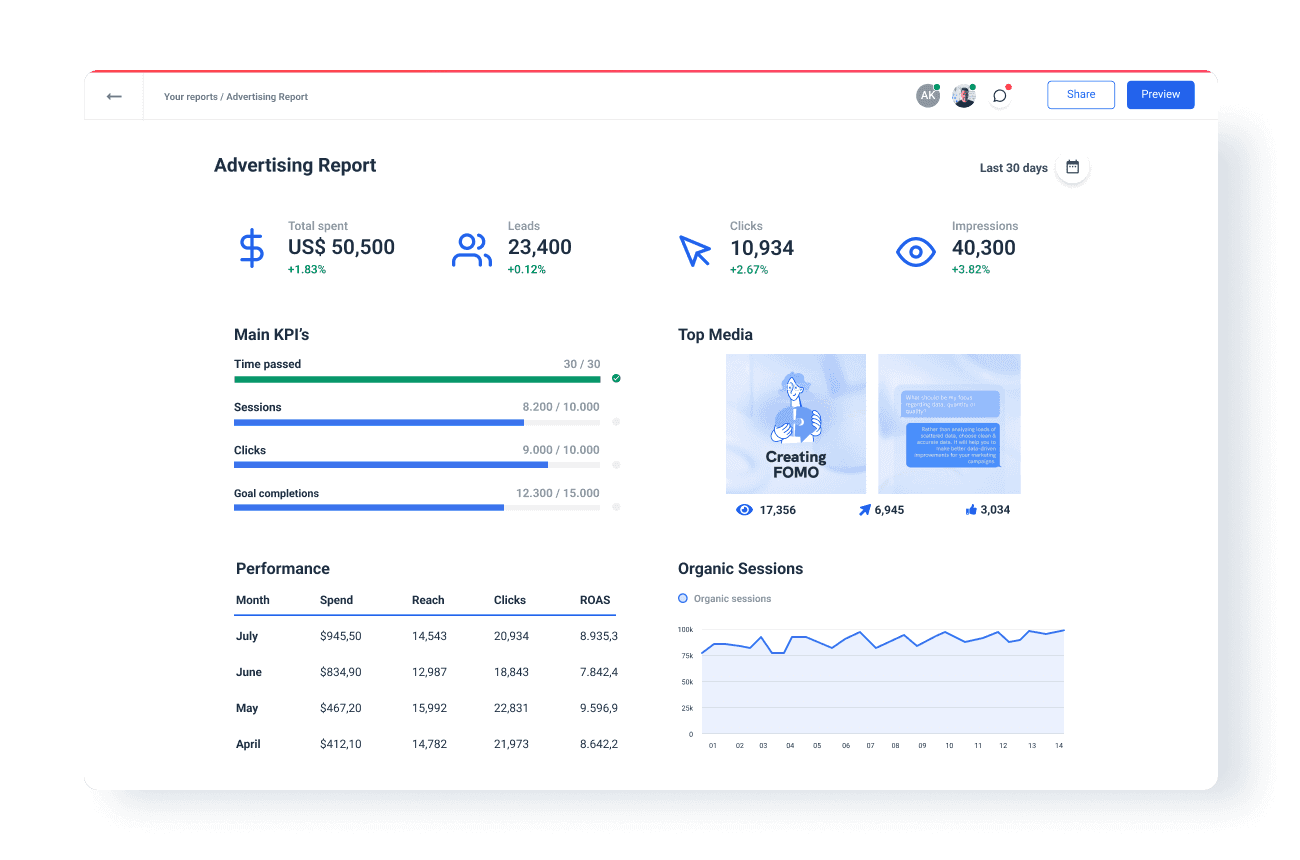Click the AK avatar with green presence dot
This screenshot has height=860, width=1300.
click(x=927, y=95)
